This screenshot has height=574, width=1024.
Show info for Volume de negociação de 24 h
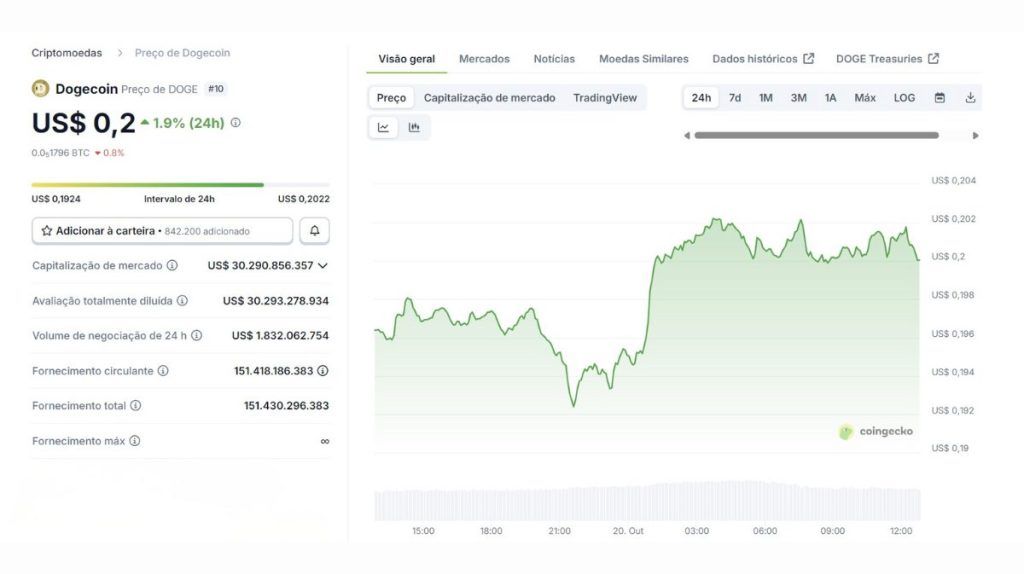click(x=197, y=335)
